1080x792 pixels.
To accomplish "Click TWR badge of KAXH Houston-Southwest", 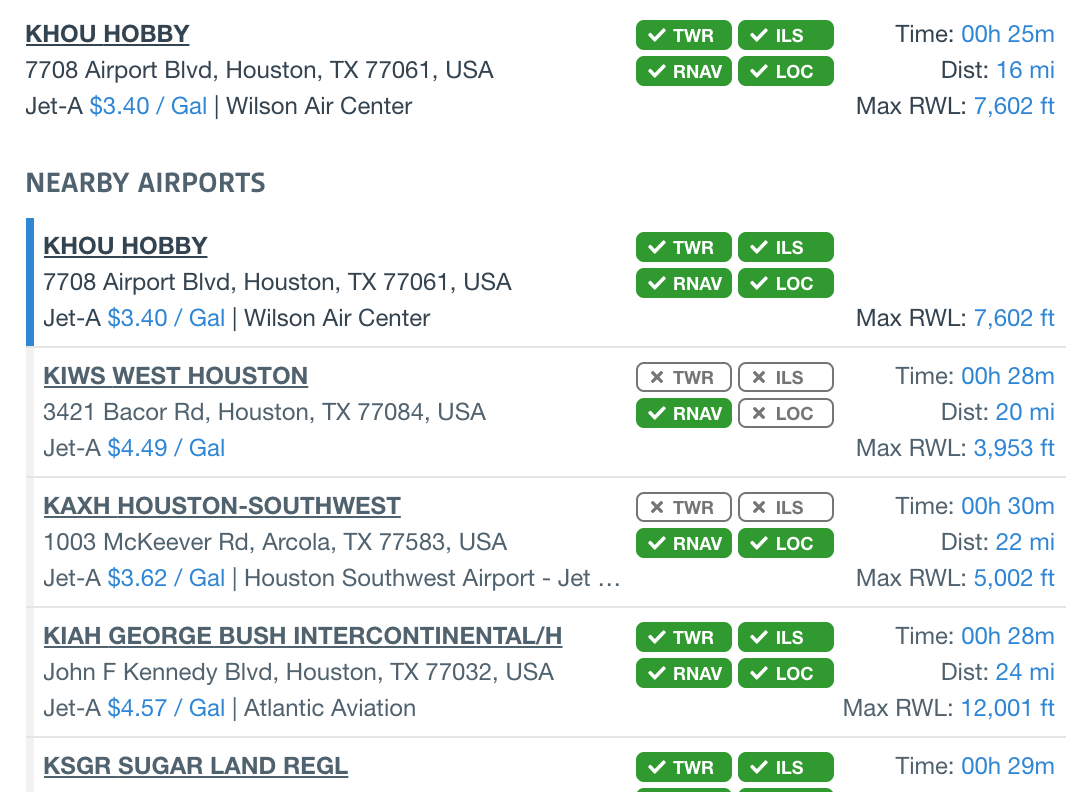I will point(683,508).
